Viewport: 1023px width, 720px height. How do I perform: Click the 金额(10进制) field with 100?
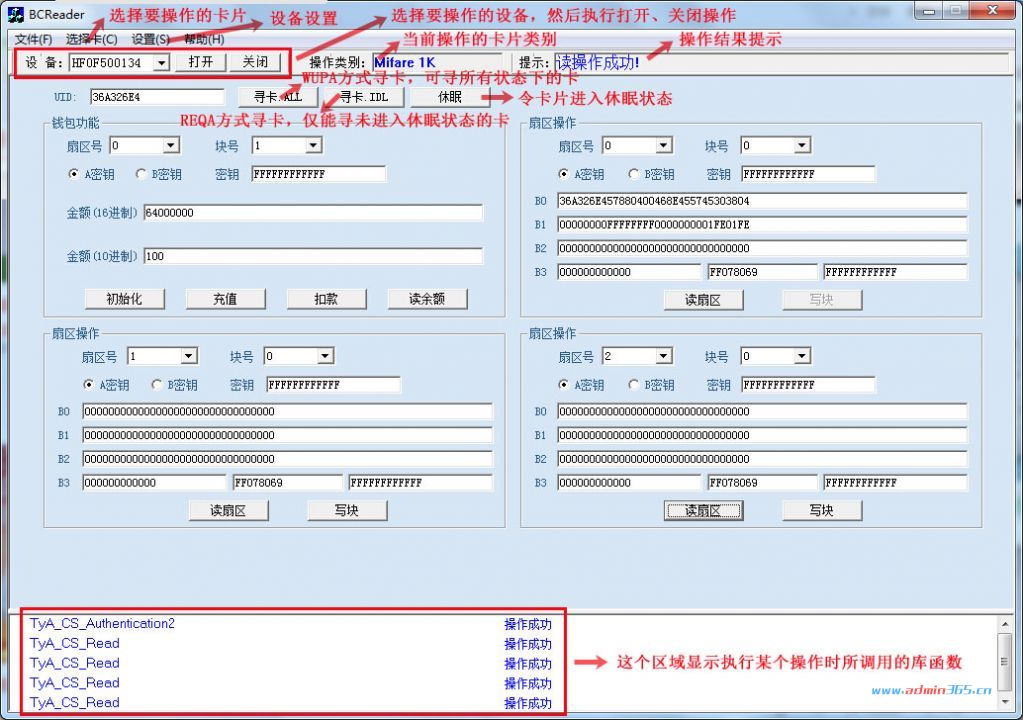(x=313, y=256)
